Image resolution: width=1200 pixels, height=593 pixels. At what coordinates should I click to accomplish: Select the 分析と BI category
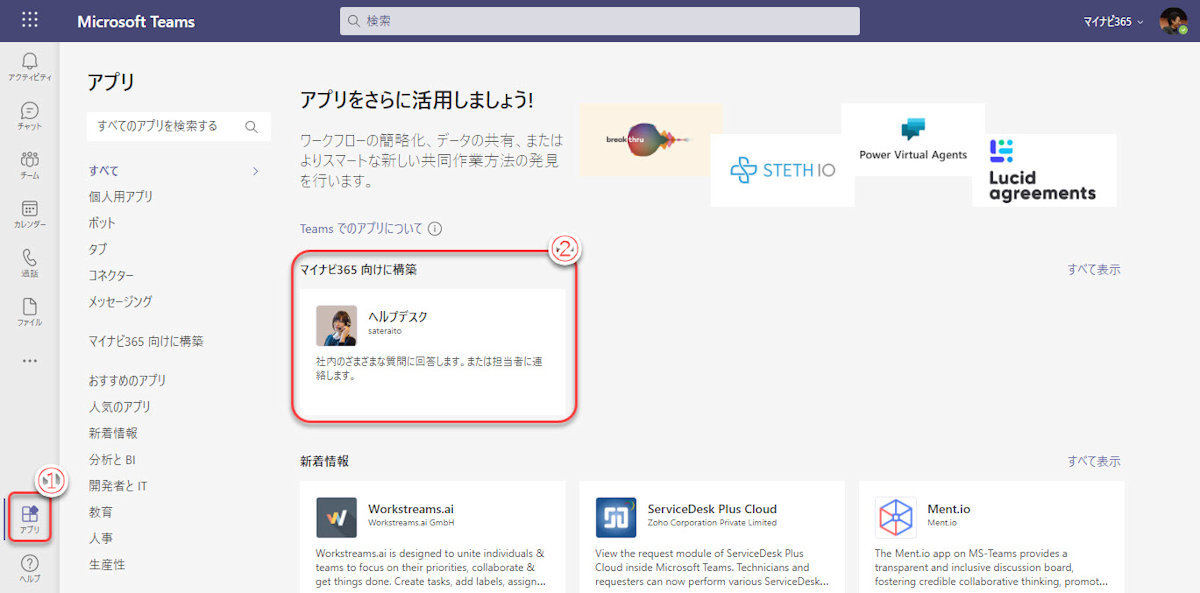tap(112, 459)
